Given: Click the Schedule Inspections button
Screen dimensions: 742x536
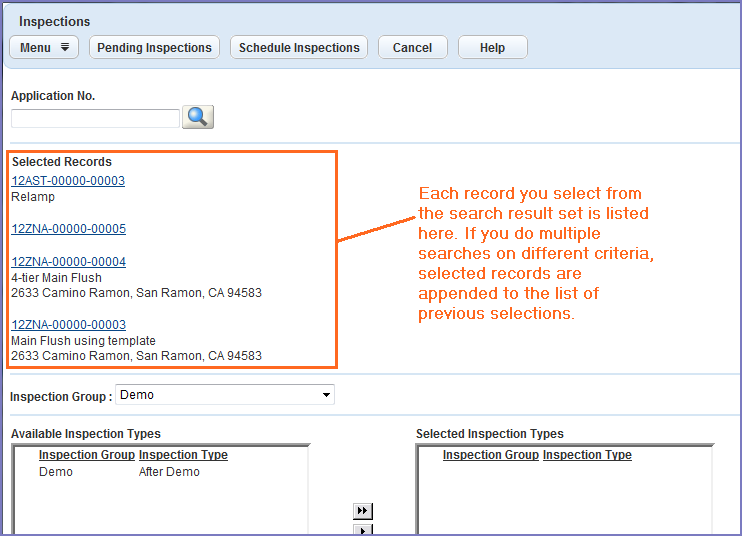Looking at the screenshot, I should 299,48.
